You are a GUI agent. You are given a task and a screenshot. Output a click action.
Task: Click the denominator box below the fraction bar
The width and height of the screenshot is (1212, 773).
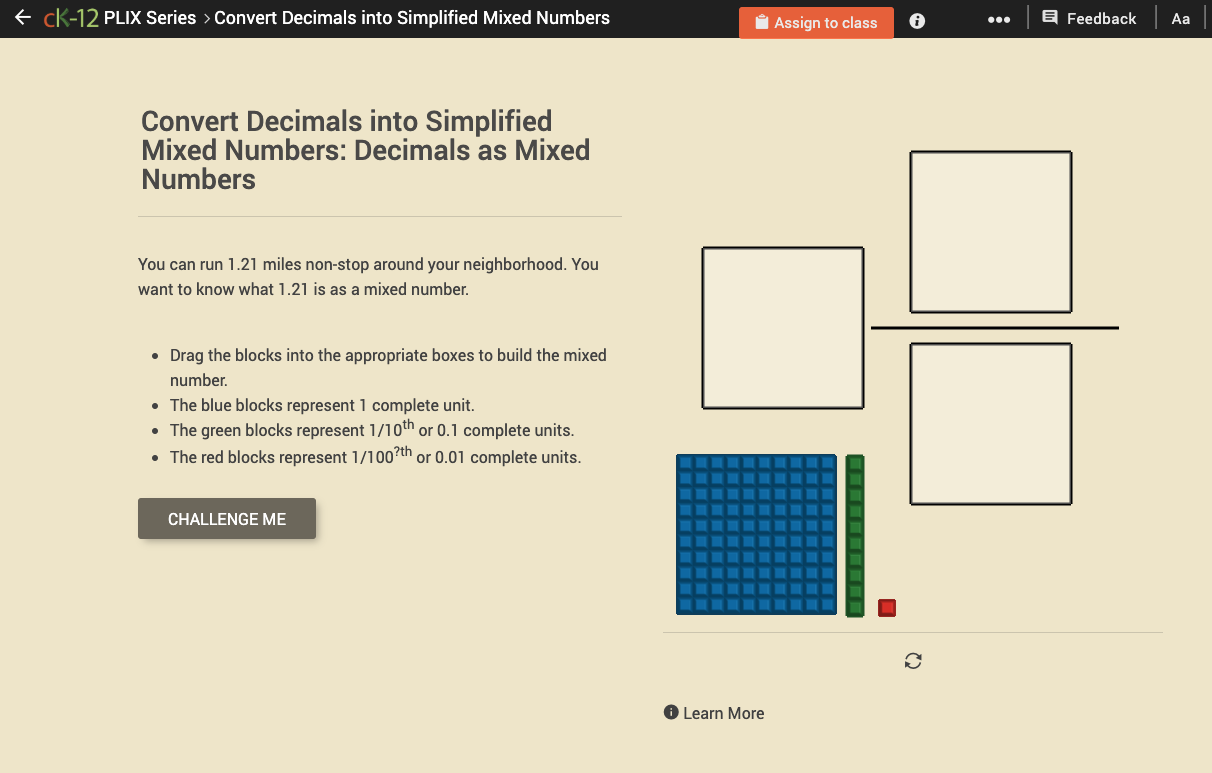click(x=990, y=423)
